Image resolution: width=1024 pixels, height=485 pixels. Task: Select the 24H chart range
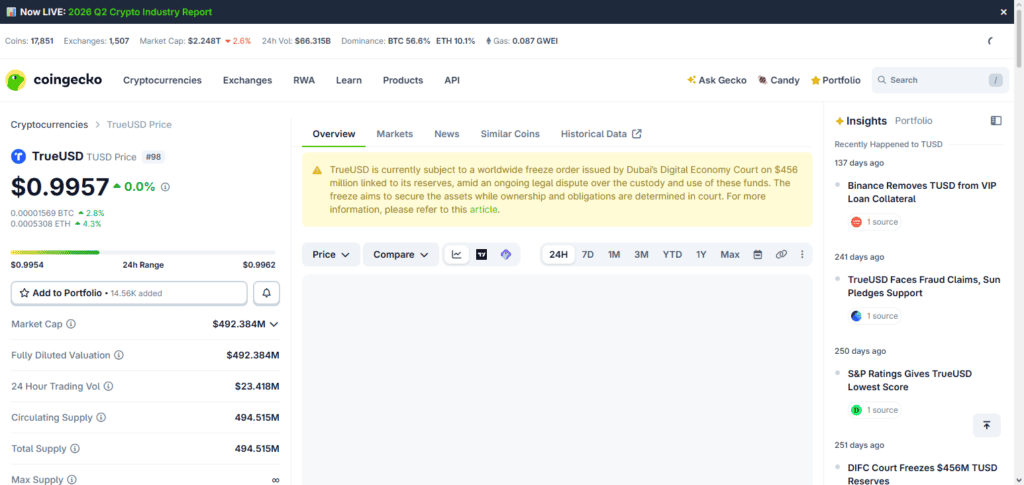(x=558, y=255)
